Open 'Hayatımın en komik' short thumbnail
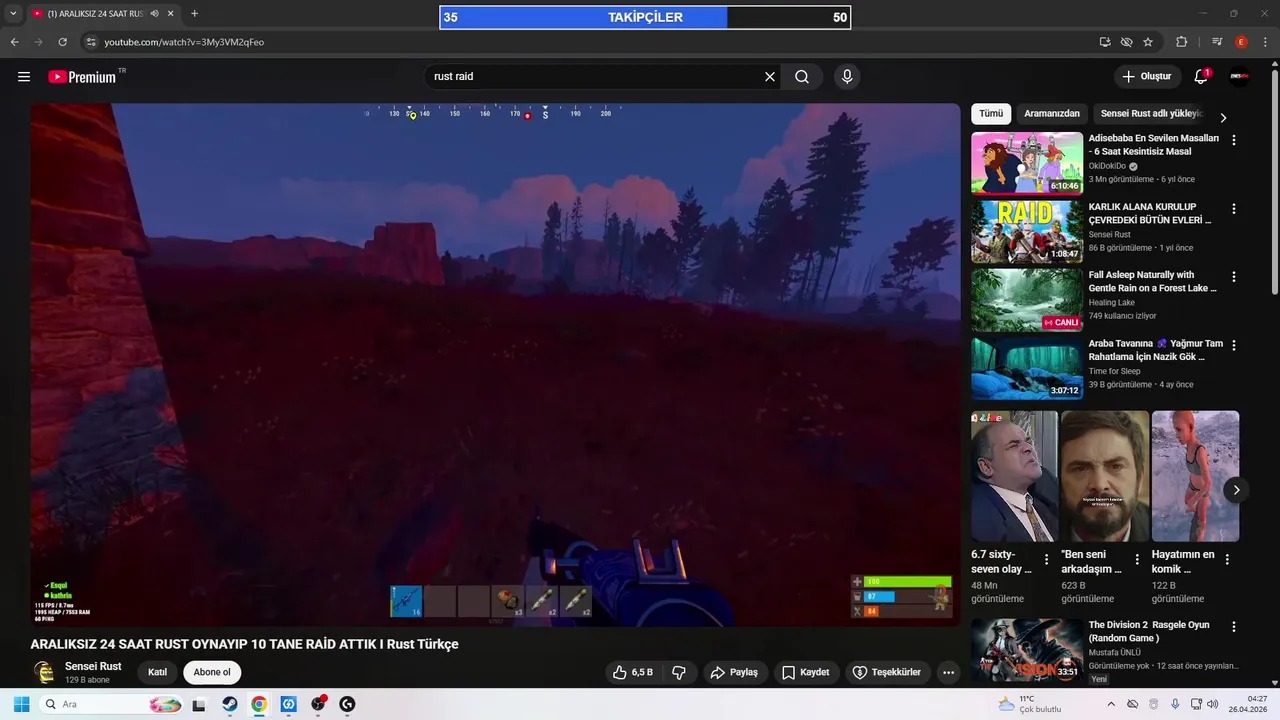The image size is (1280, 720). (1195, 476)
